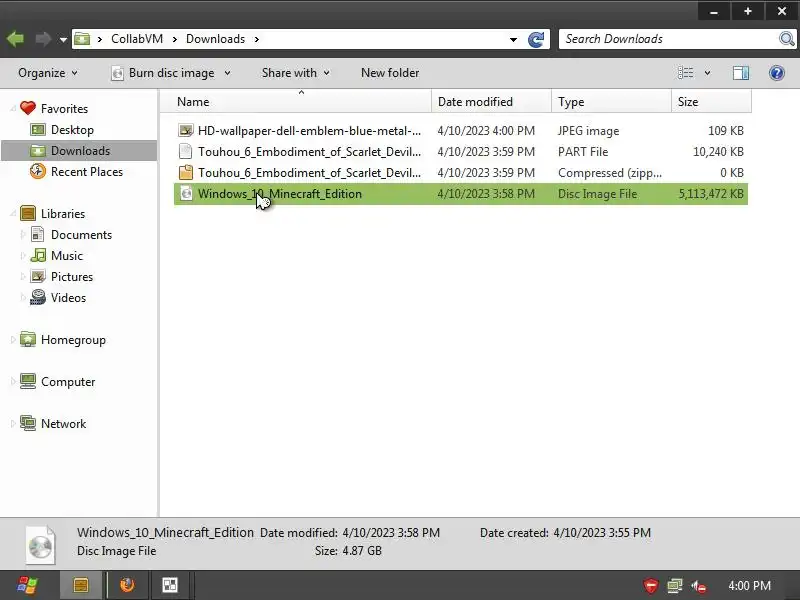Image resolution: width=800 pixels, height=600 pixels.
Task: Select Libraries in the navigation pane
Action: (x=63, y=214)
